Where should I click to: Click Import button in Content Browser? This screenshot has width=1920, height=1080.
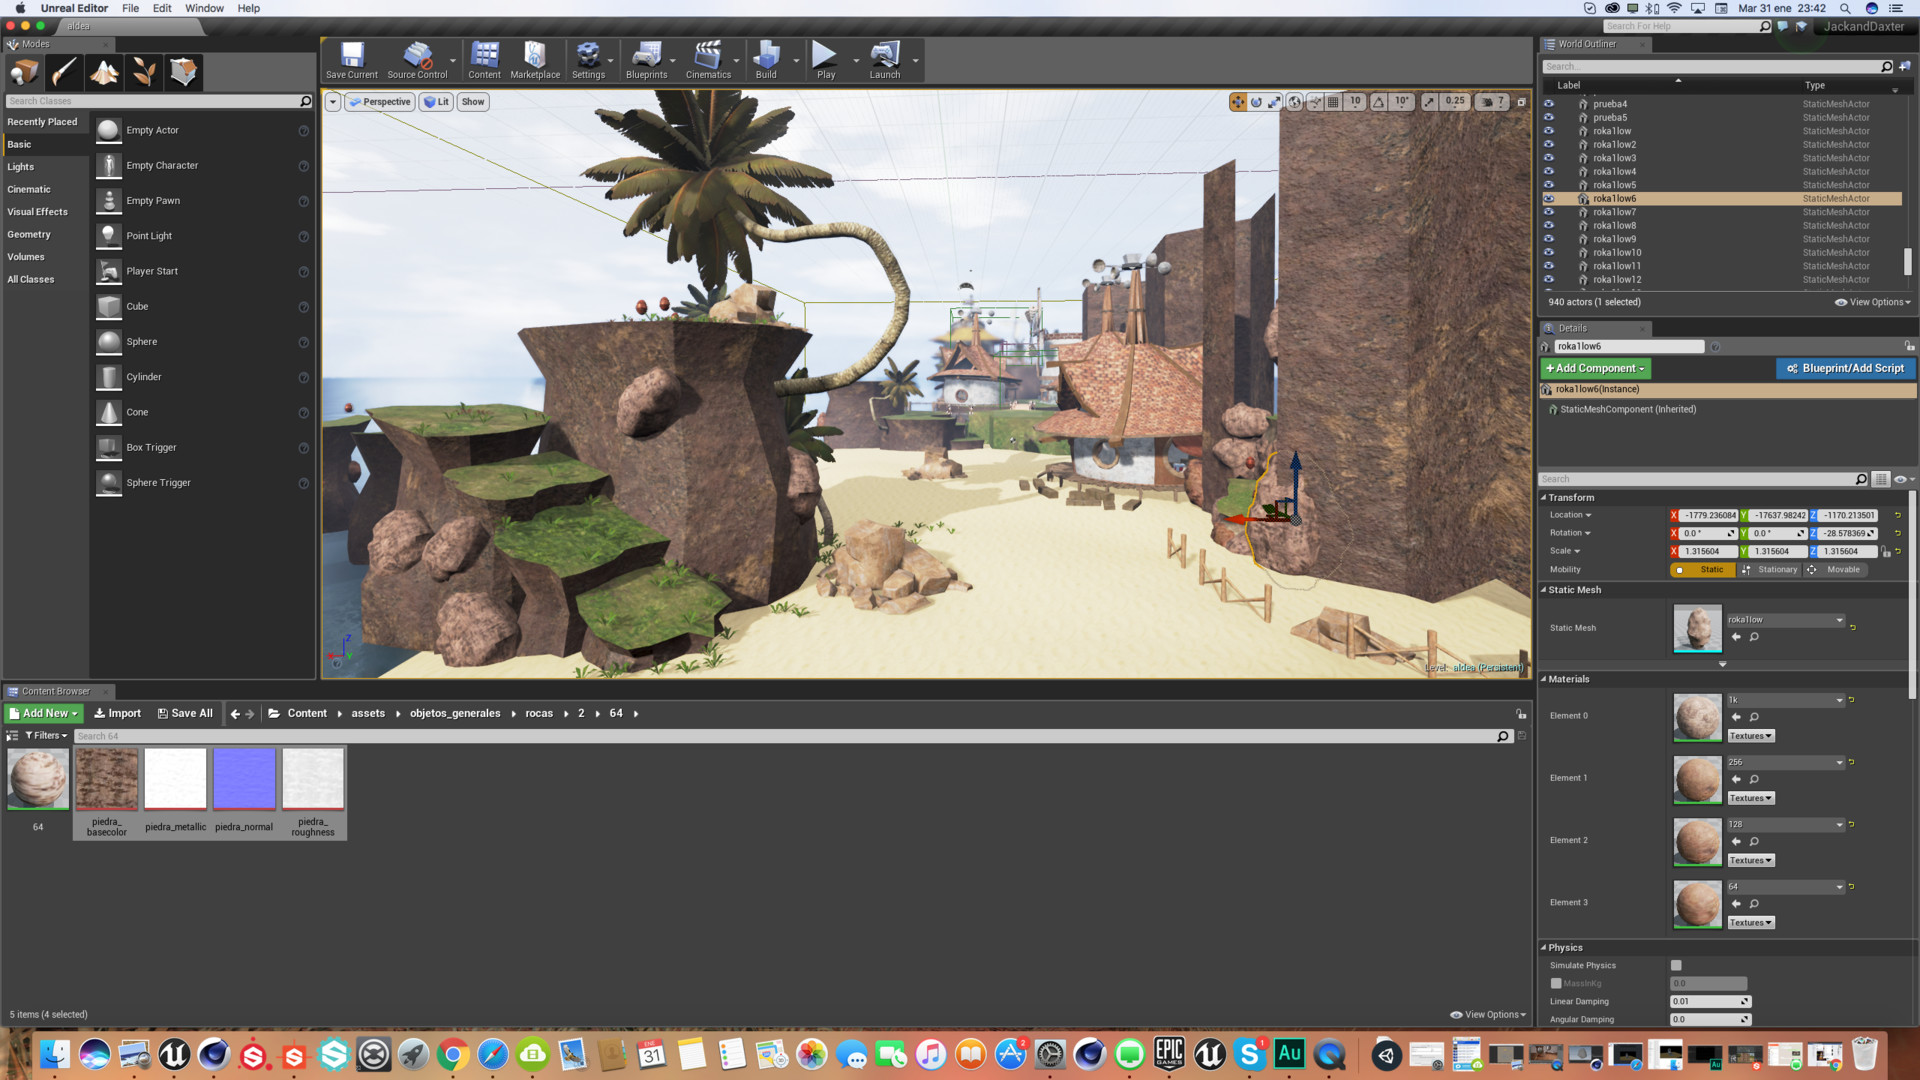(117, 714)
